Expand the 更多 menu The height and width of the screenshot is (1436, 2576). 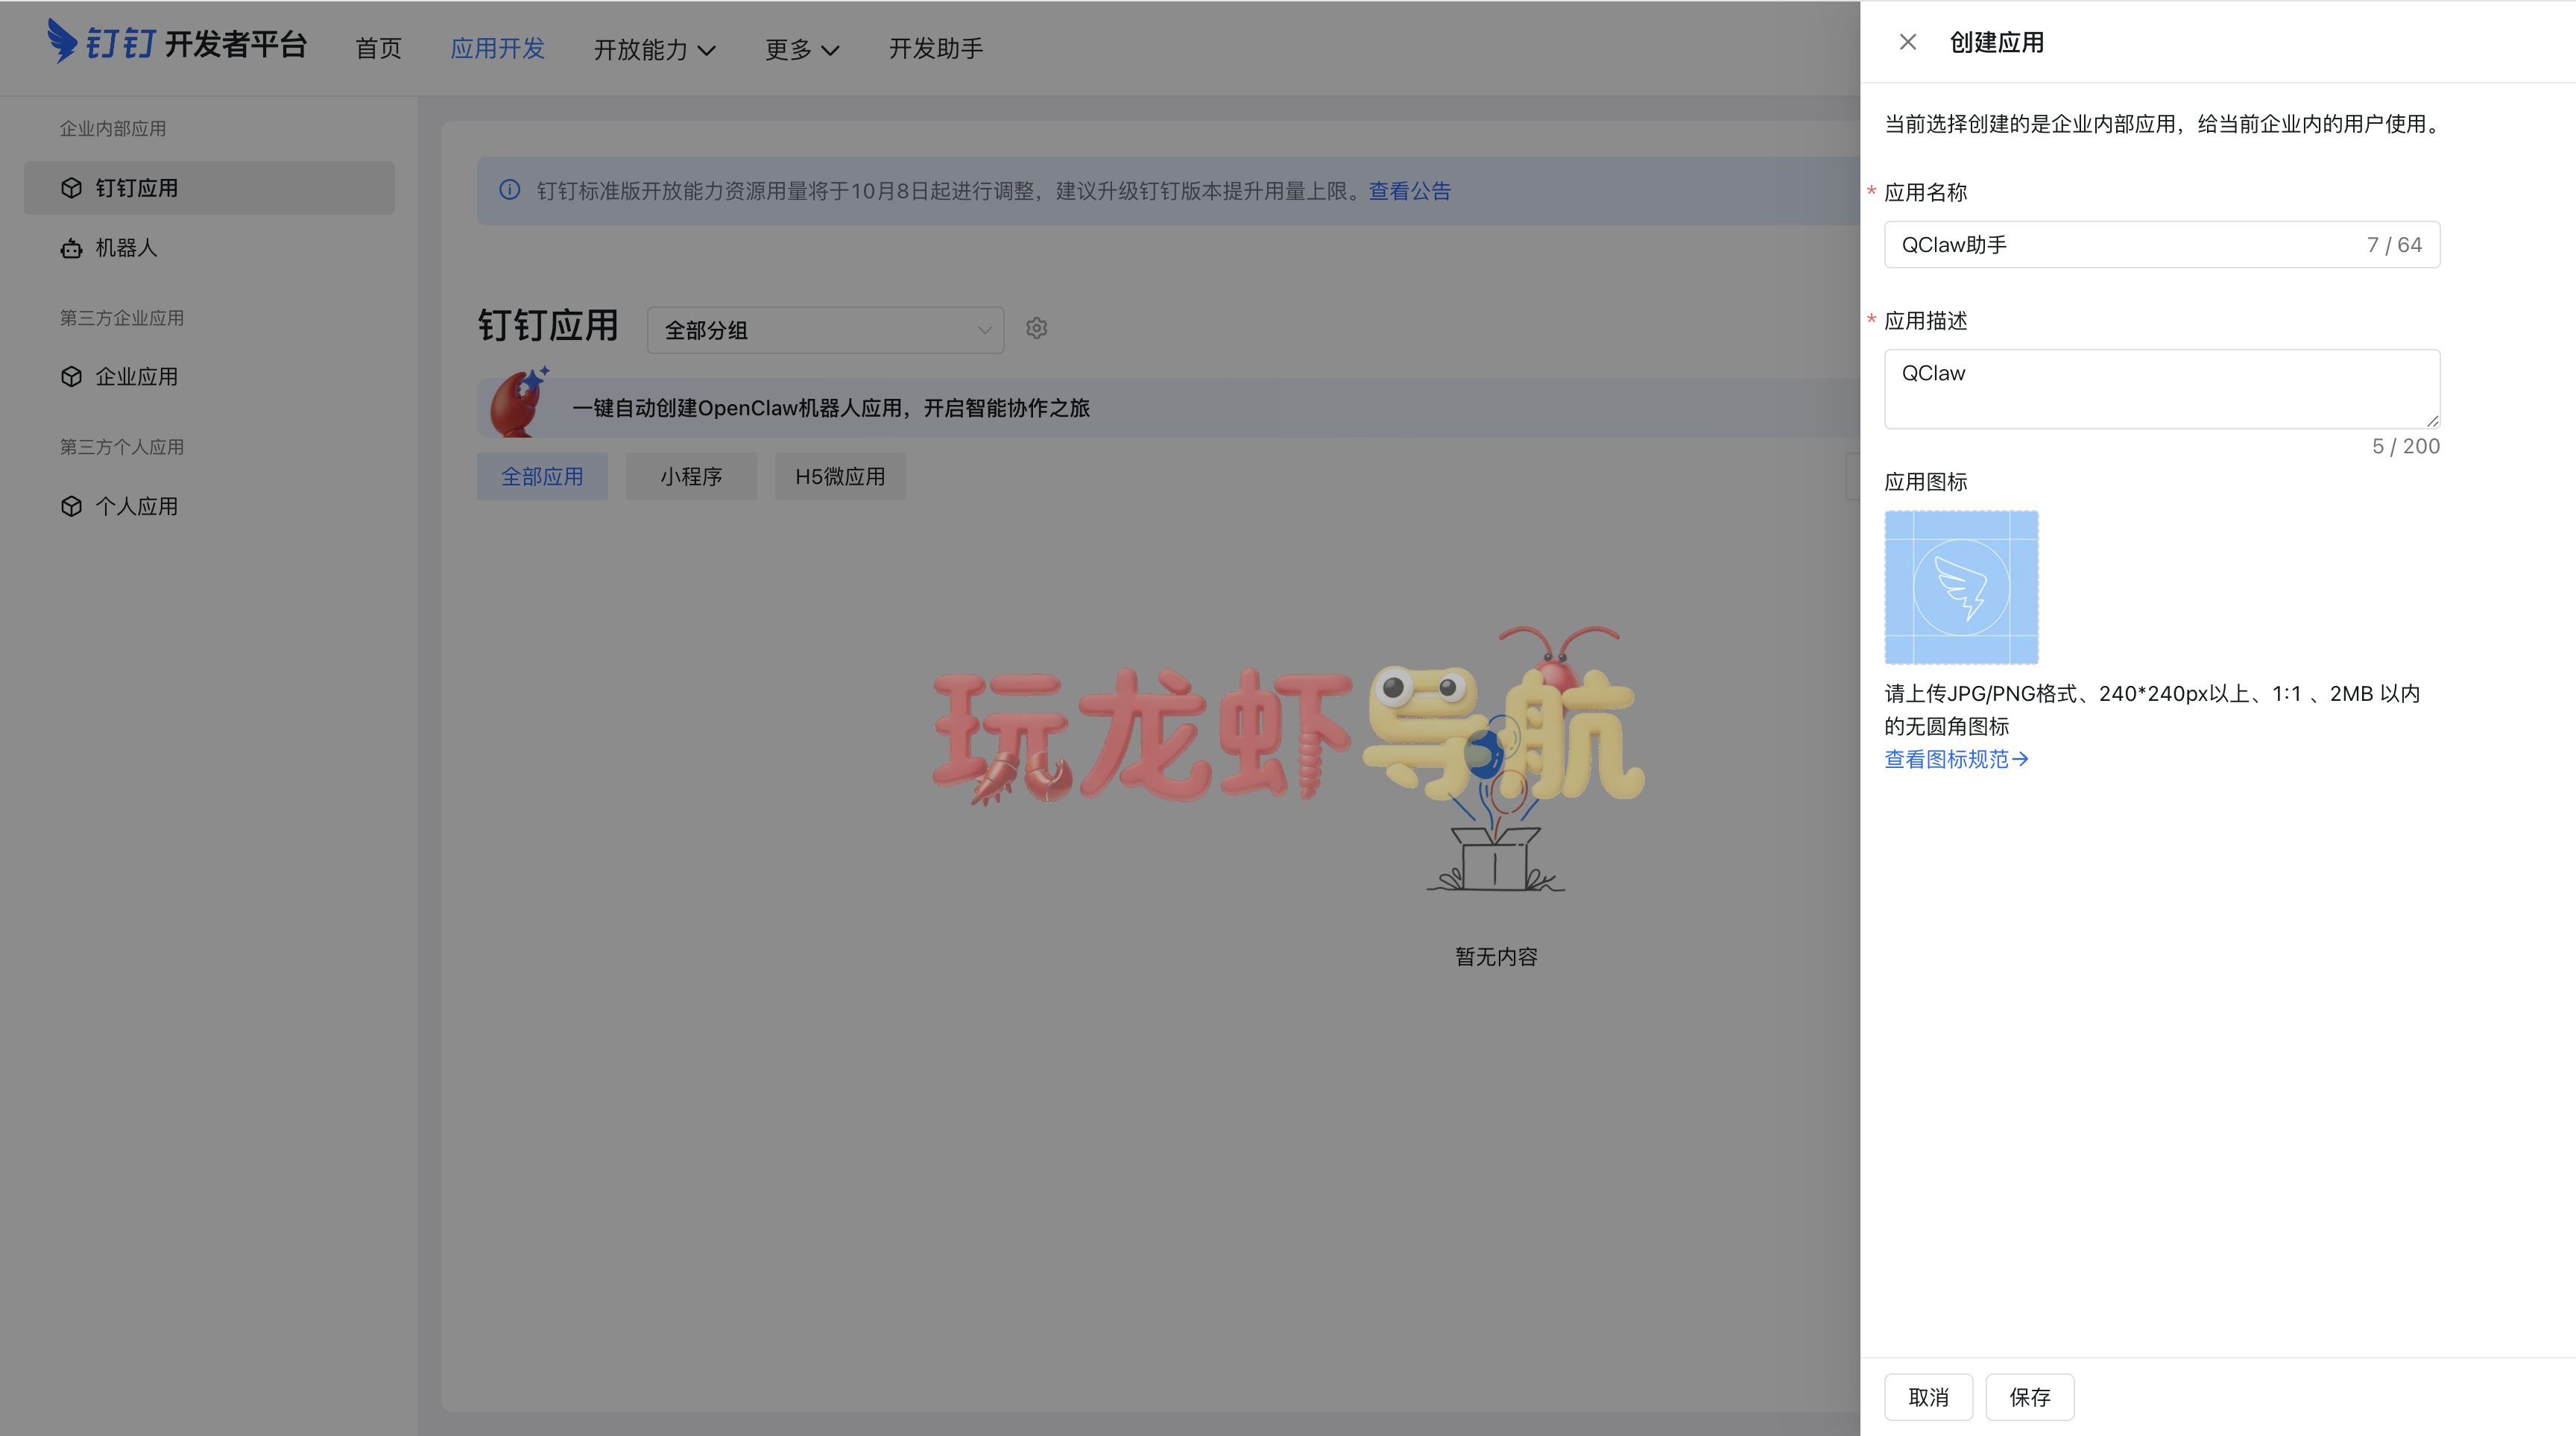click(x=802, y=49)
